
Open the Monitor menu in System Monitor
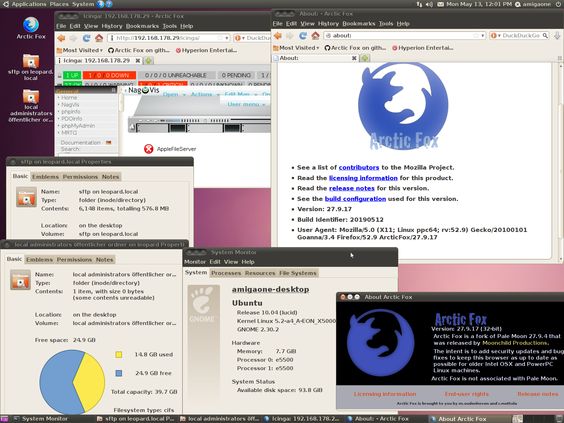click(x=195, y=262)
